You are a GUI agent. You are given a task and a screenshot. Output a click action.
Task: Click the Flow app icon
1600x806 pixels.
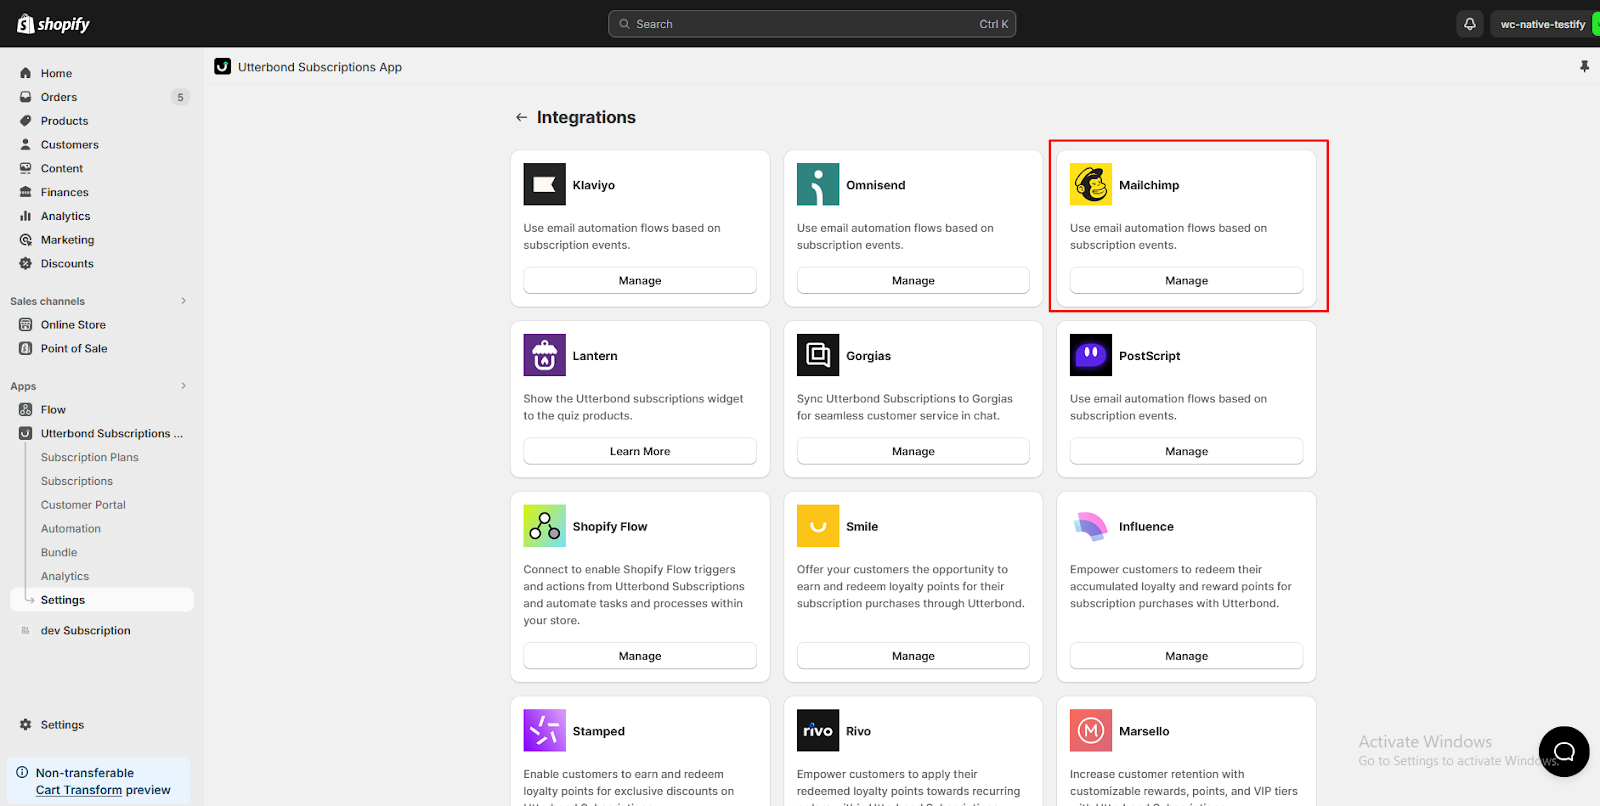(26, 410)
